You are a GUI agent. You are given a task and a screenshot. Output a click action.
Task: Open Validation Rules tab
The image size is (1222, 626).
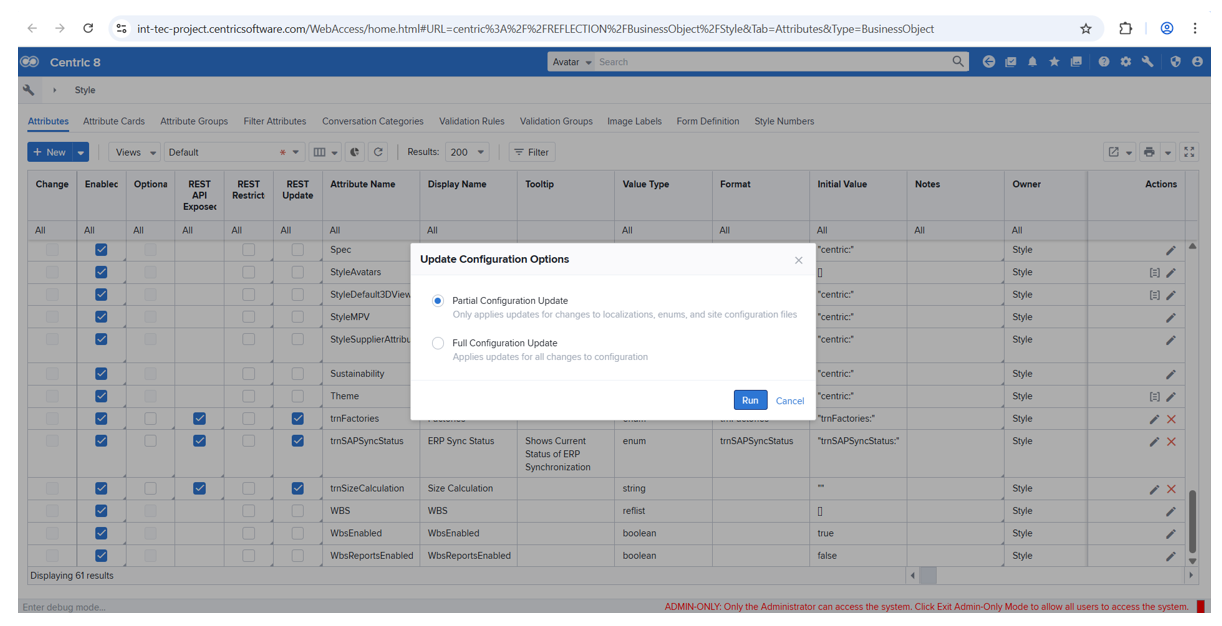pos(472,121)
